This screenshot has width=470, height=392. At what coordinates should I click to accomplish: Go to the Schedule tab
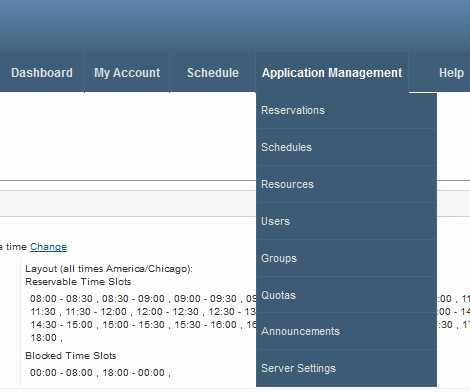click(213, 73)
